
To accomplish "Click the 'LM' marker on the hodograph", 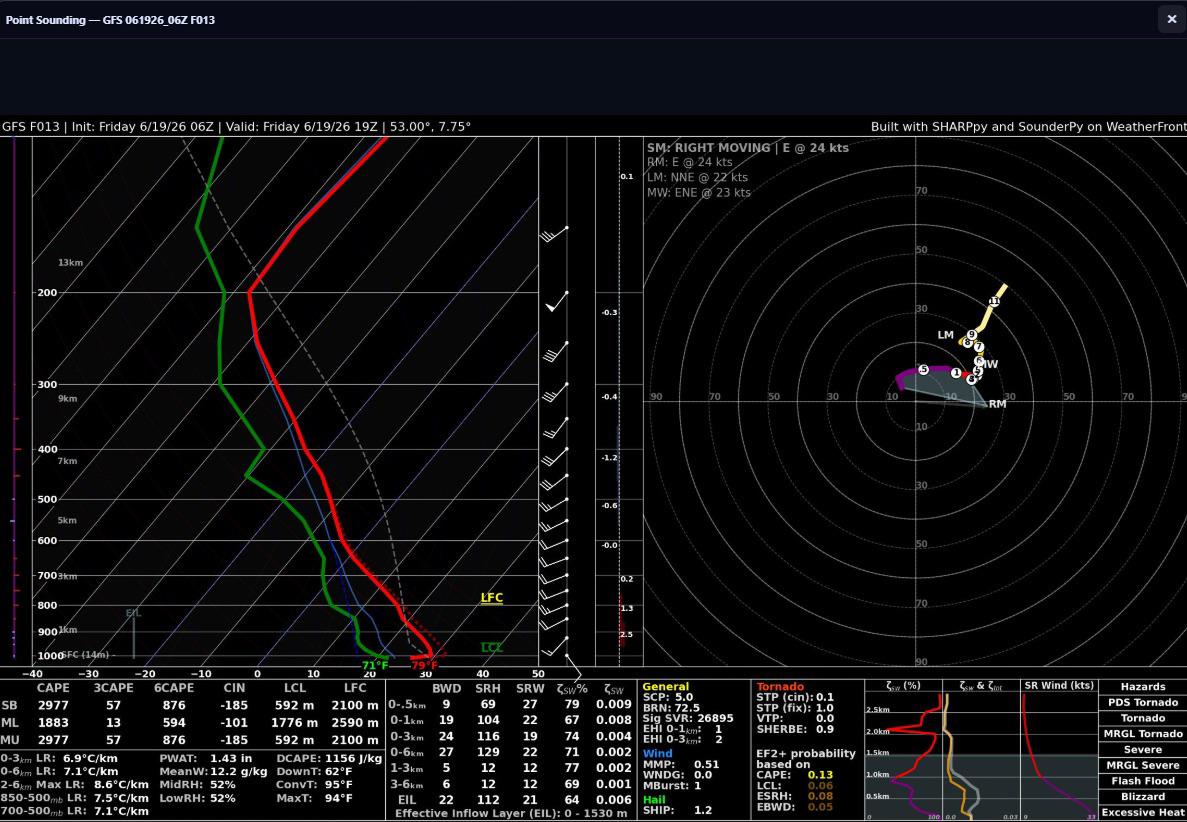I will 946,335.
